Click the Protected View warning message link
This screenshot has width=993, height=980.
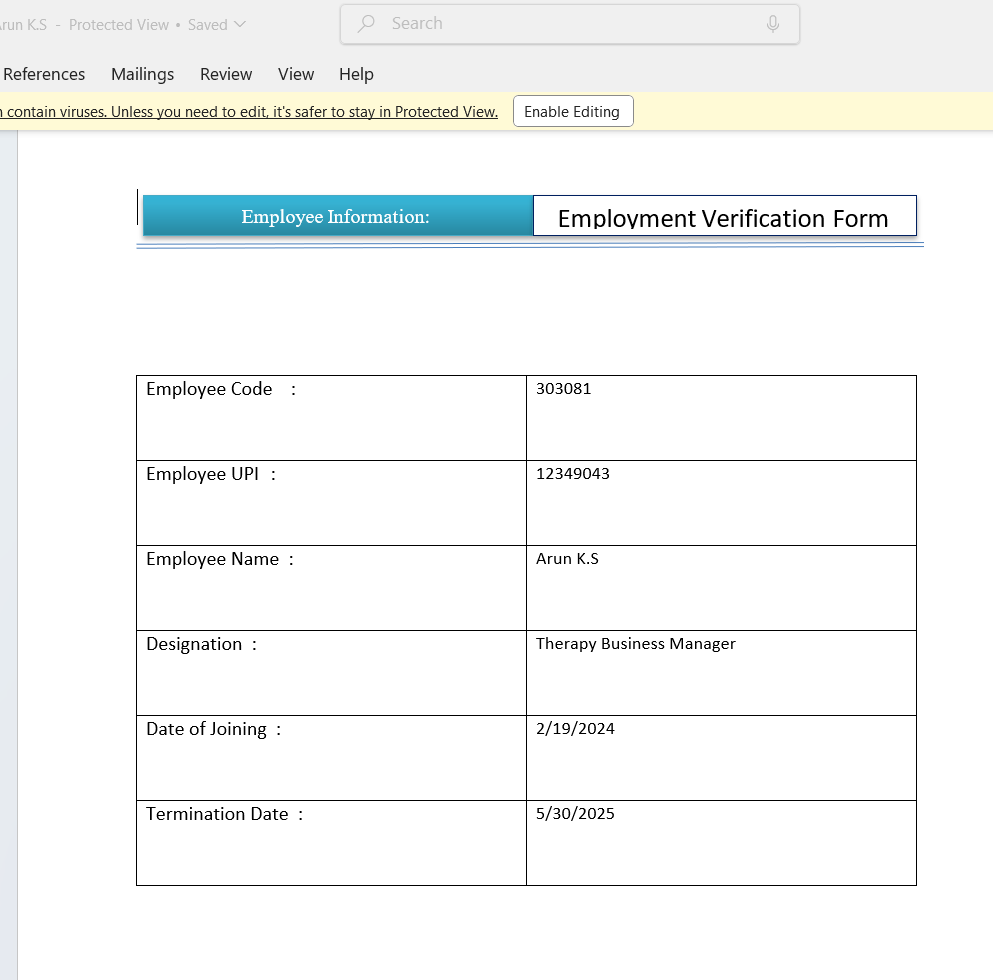250,112
